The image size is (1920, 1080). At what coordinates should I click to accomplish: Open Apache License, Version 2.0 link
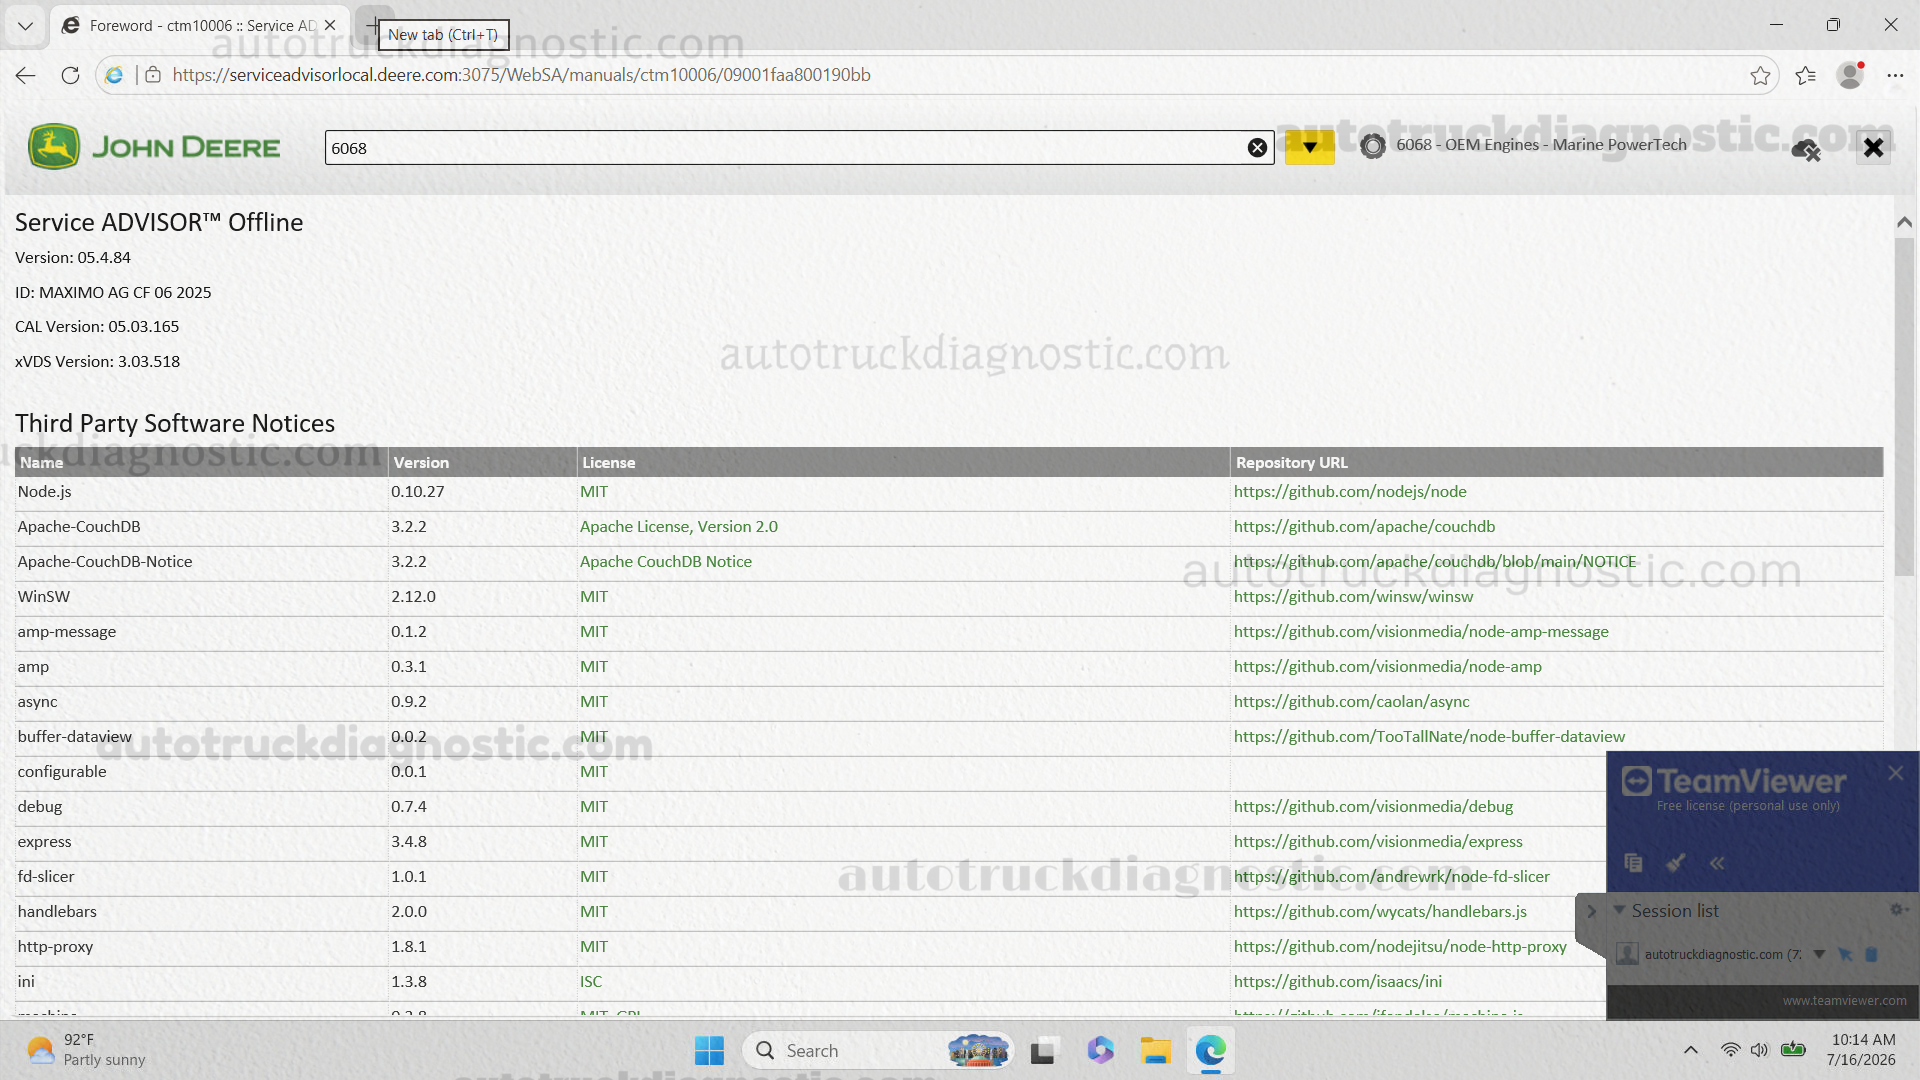[x=679, y=527]
